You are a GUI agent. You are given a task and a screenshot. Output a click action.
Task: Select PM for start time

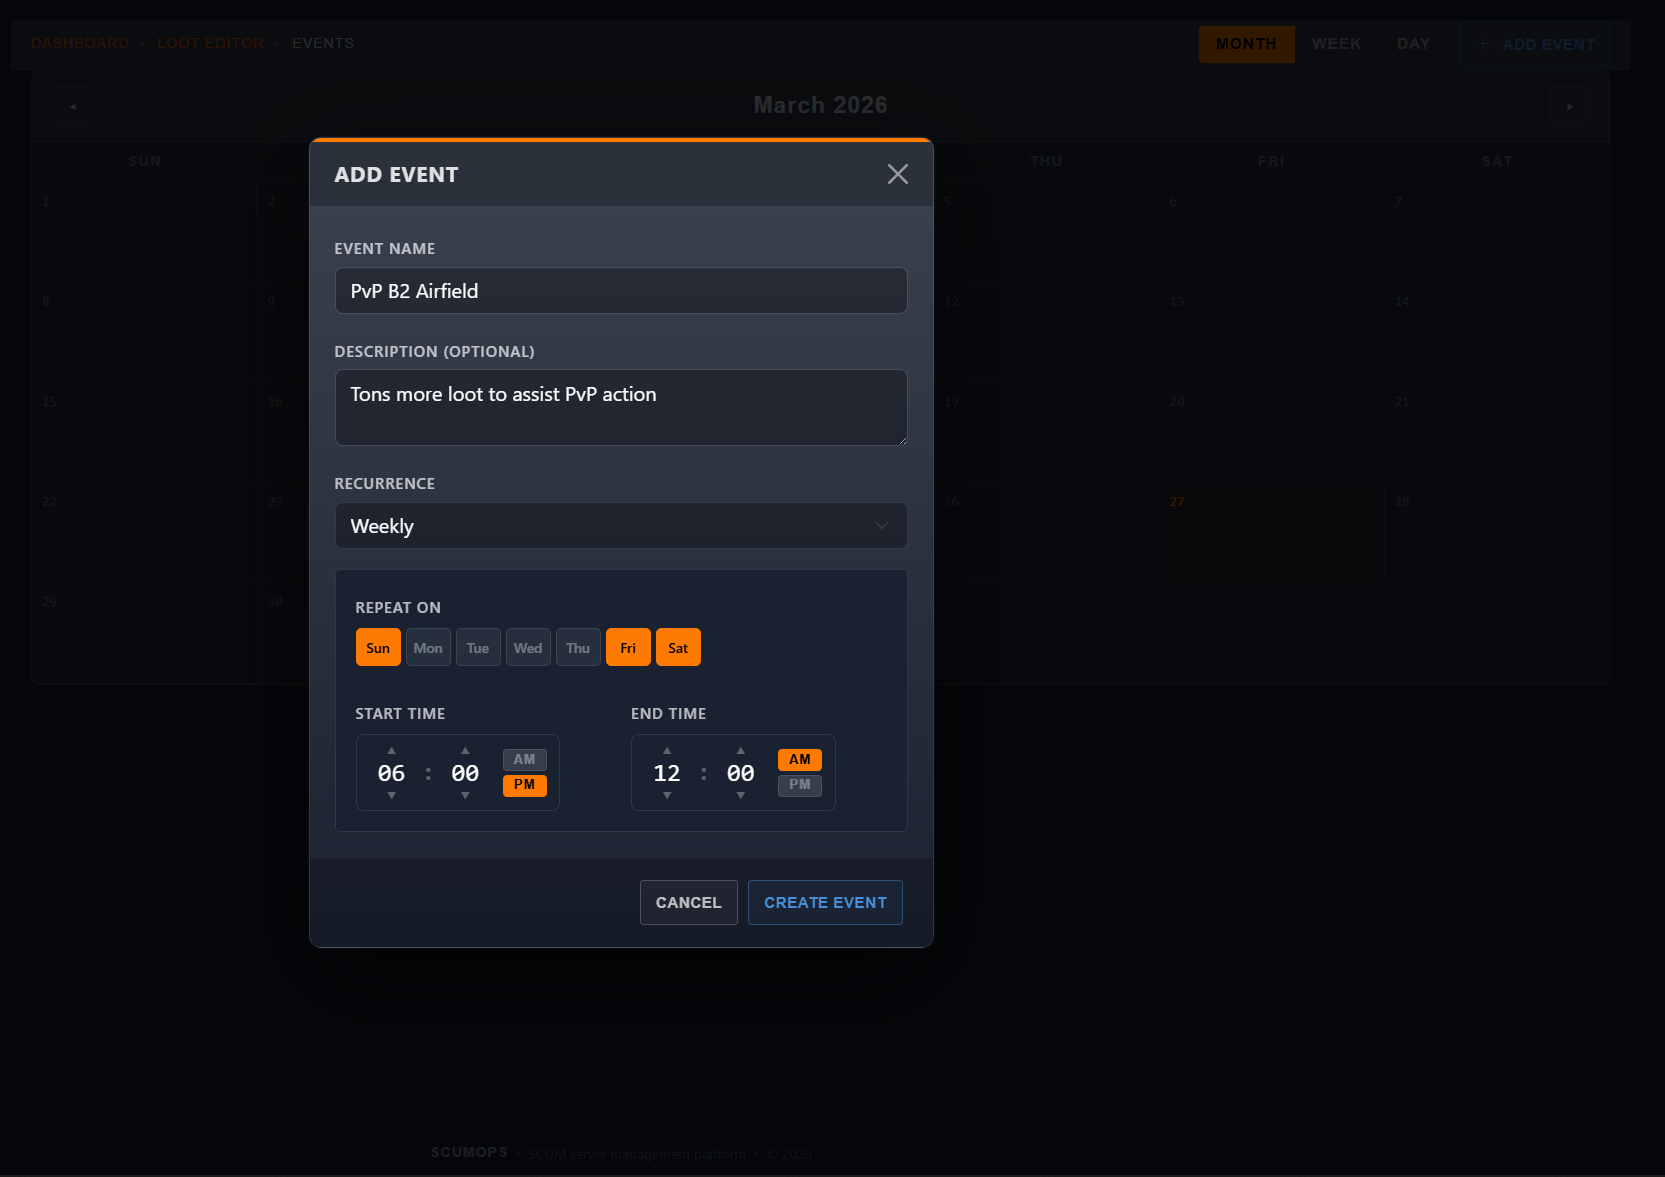524,785
